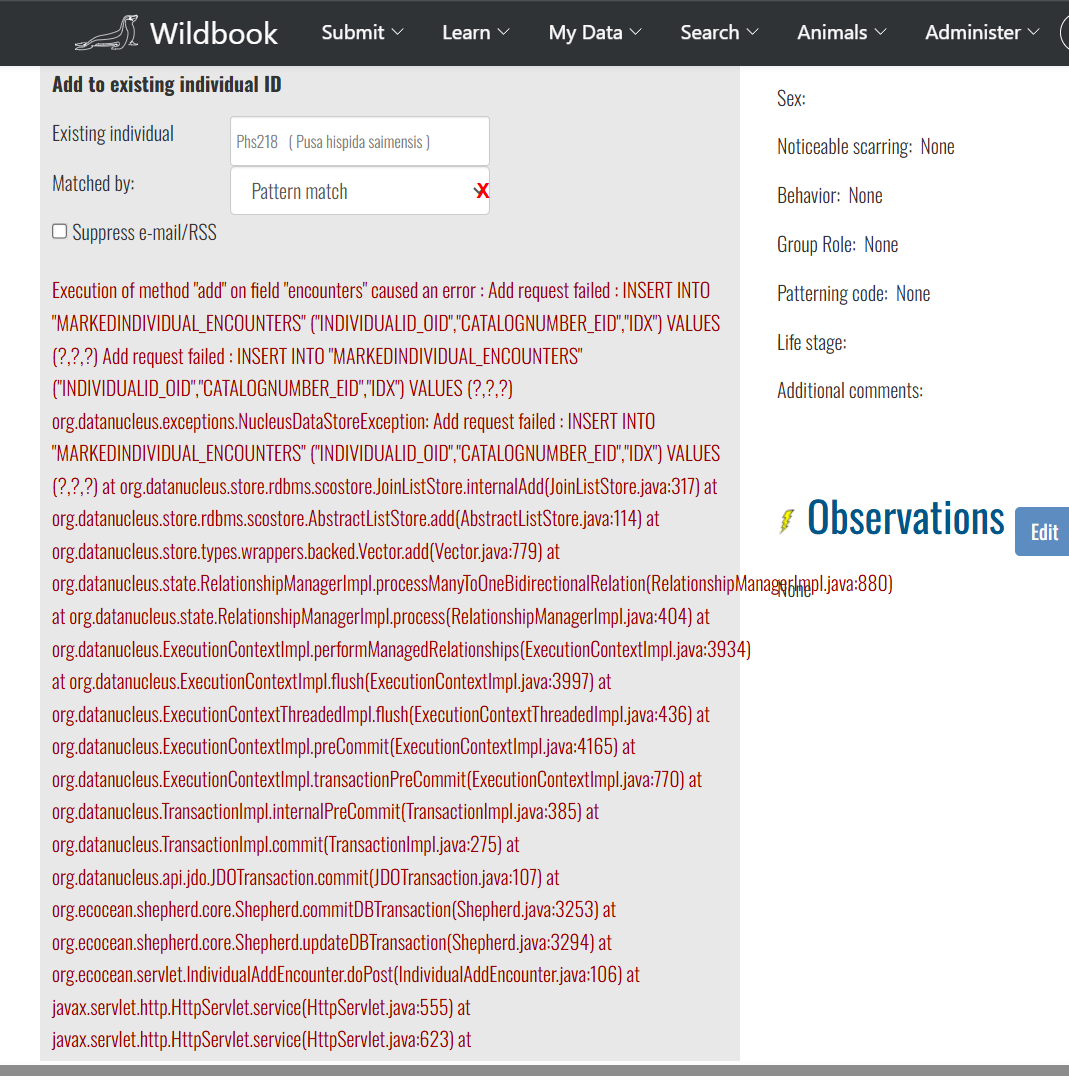Click the Observations section heading
1069x1080 pixels.
pos(905,518)
